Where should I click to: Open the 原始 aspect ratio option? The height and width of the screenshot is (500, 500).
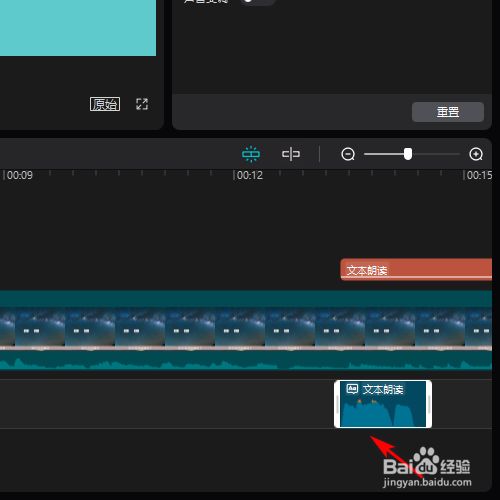click(x=105, y=104)
